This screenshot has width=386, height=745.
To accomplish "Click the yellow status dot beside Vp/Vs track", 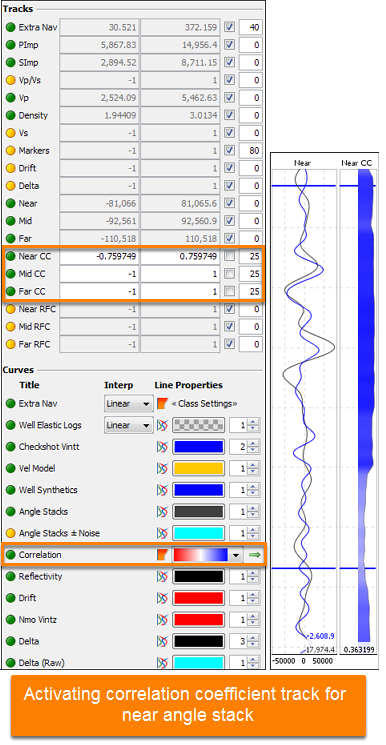I will (x=10, y=80).
